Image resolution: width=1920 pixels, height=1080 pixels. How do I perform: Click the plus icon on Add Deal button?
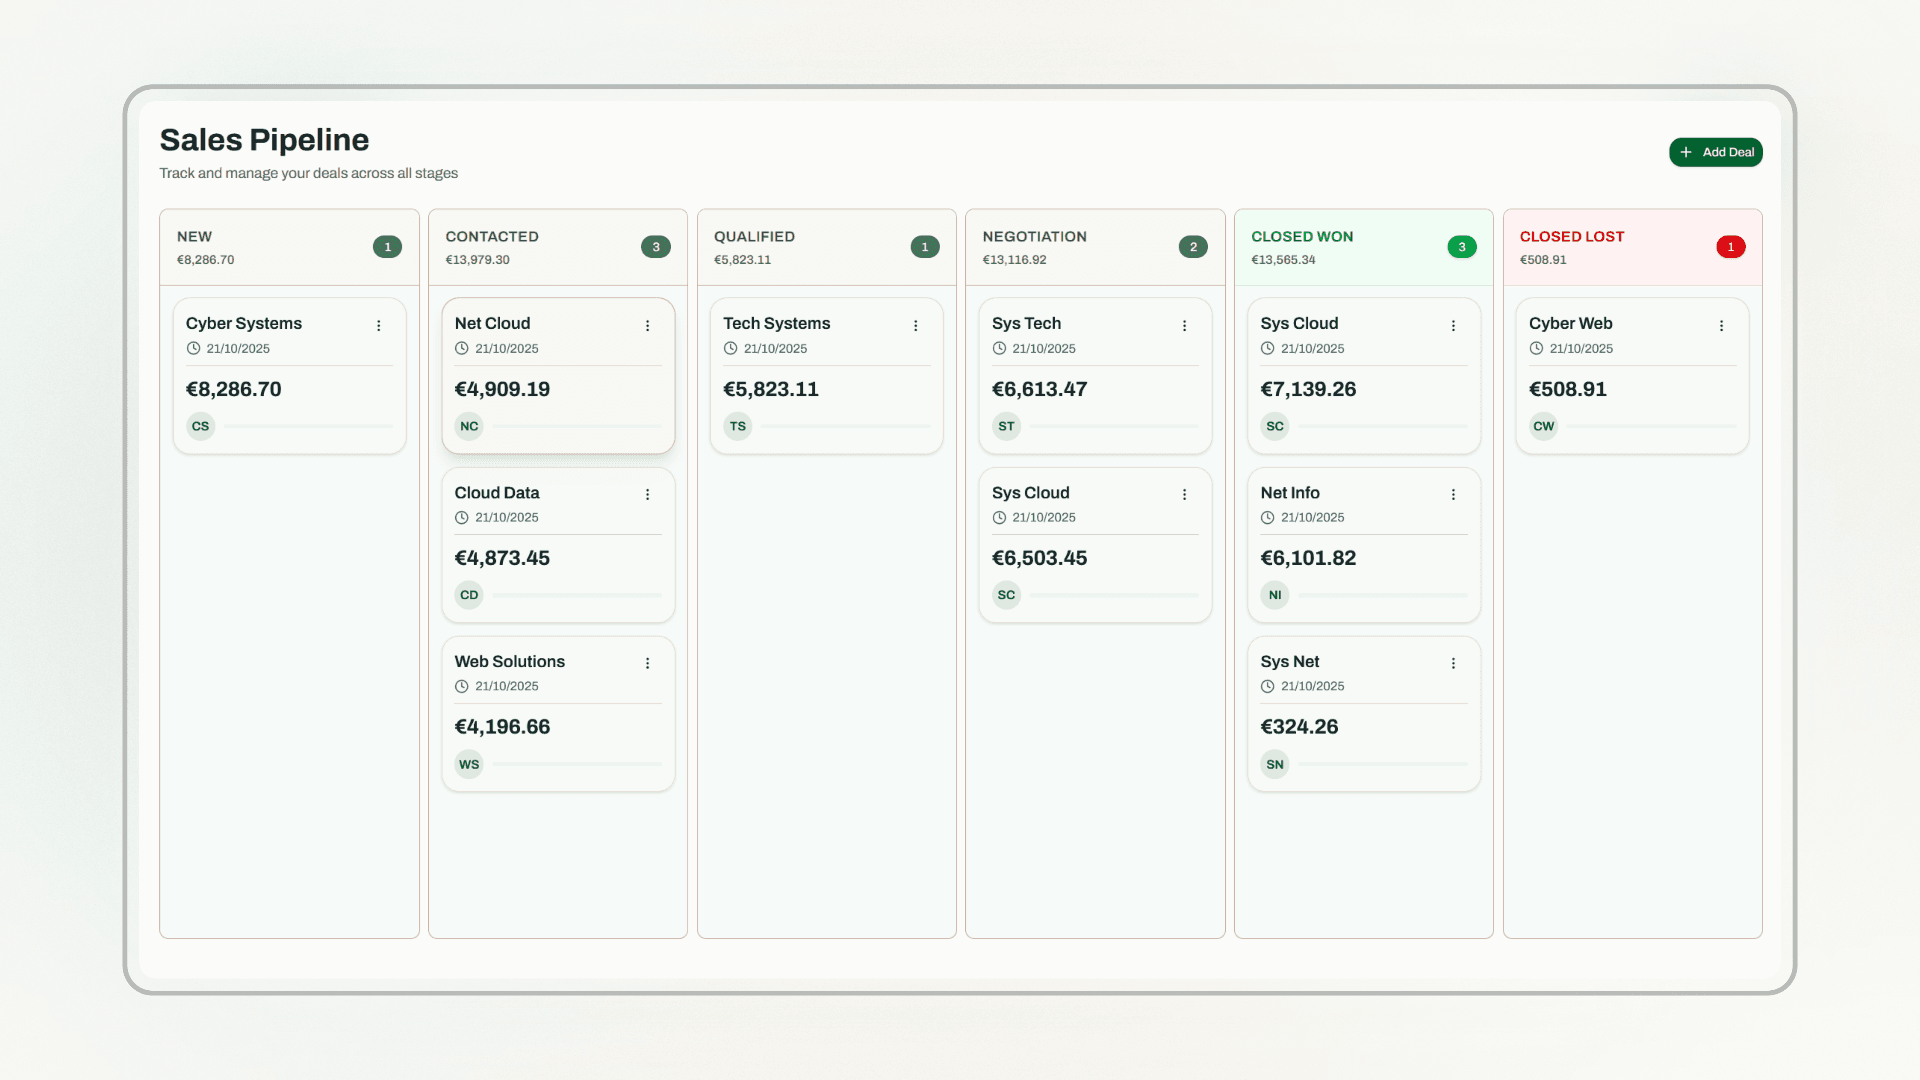point(1685,152)
